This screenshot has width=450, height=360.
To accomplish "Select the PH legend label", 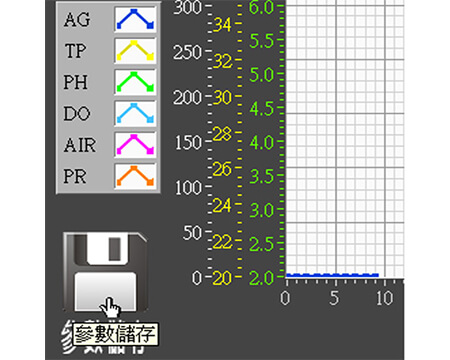I will click(x=76, y=82).
